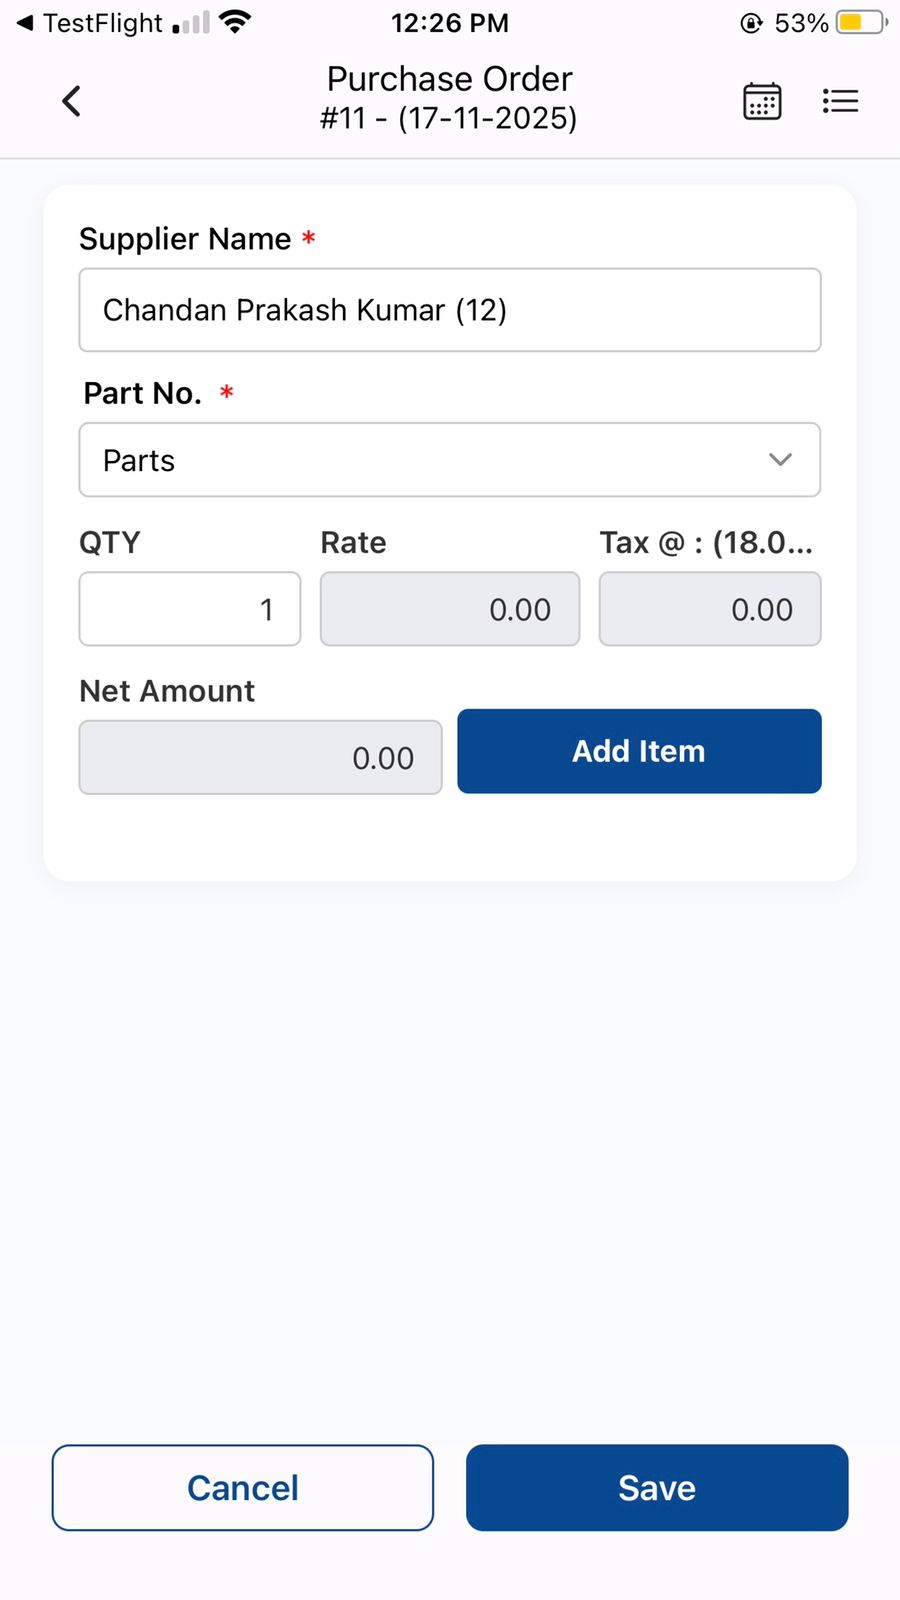900x1600 pixels.
Task: Click the Add Item button
Action: tap(639, 751)
